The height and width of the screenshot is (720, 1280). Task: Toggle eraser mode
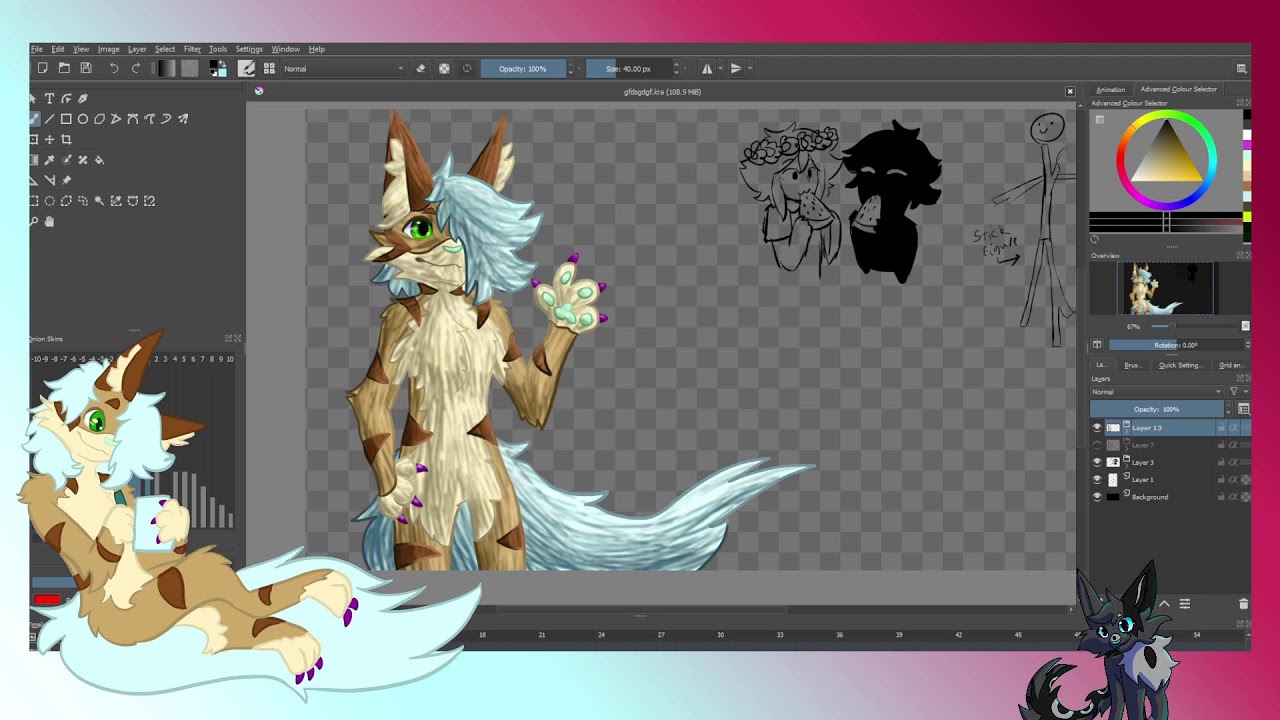tap(420, 68)
